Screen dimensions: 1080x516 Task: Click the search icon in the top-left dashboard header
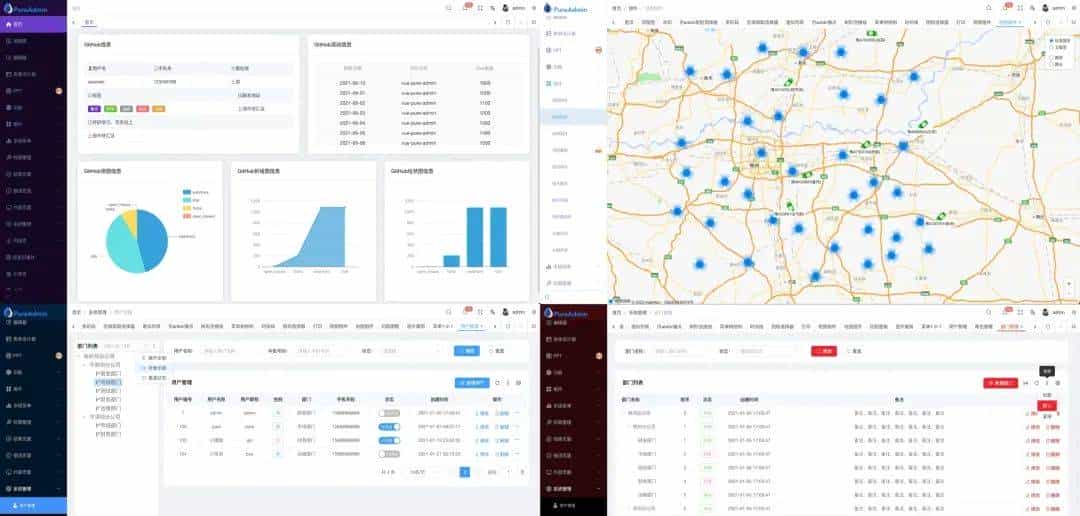coord(449,7)
